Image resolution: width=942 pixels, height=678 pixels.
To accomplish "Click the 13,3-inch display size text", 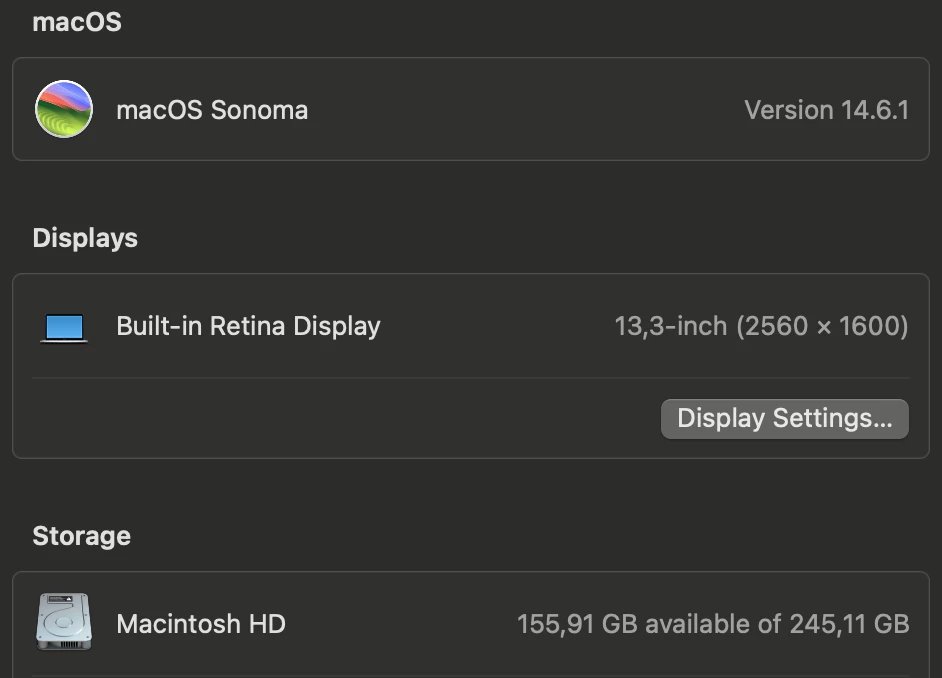I will (x=670, y=326).
